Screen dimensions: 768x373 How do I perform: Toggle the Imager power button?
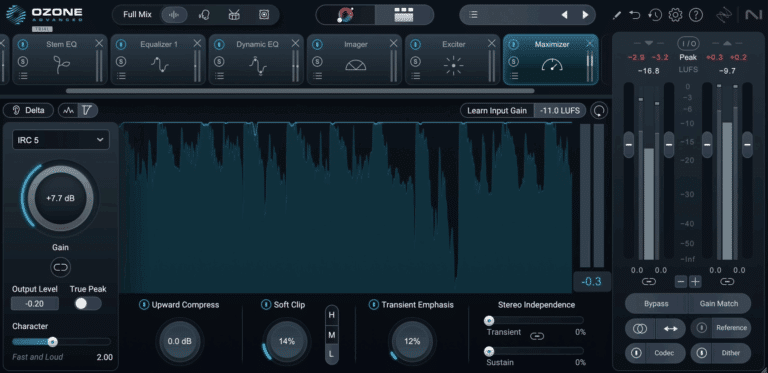tap(317, 45)
